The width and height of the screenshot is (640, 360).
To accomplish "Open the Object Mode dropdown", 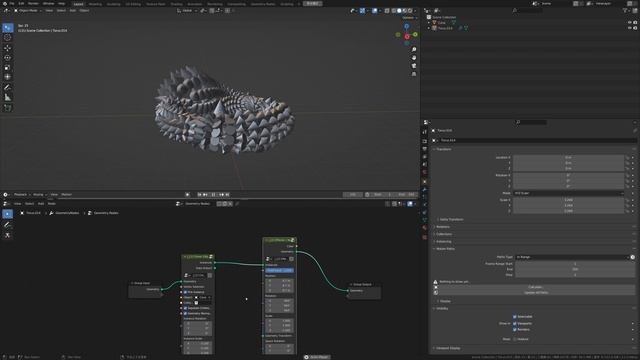I will click(28, 11).
